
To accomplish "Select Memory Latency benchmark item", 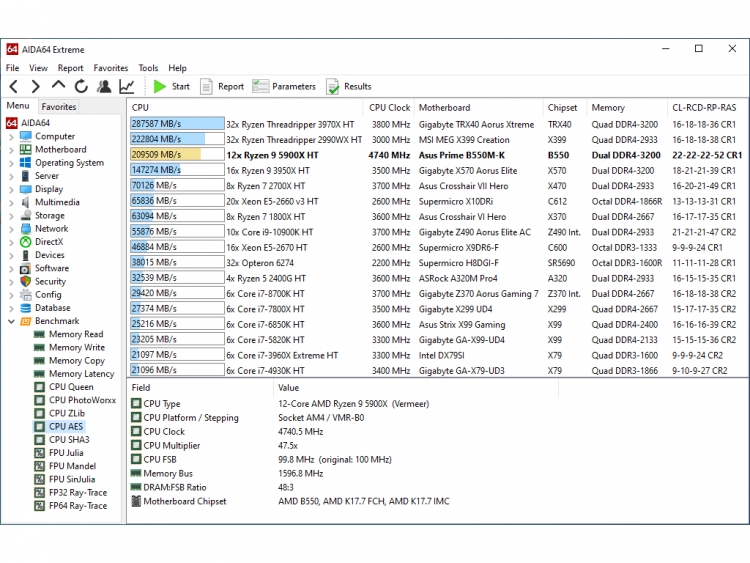I will pos(81,374).
